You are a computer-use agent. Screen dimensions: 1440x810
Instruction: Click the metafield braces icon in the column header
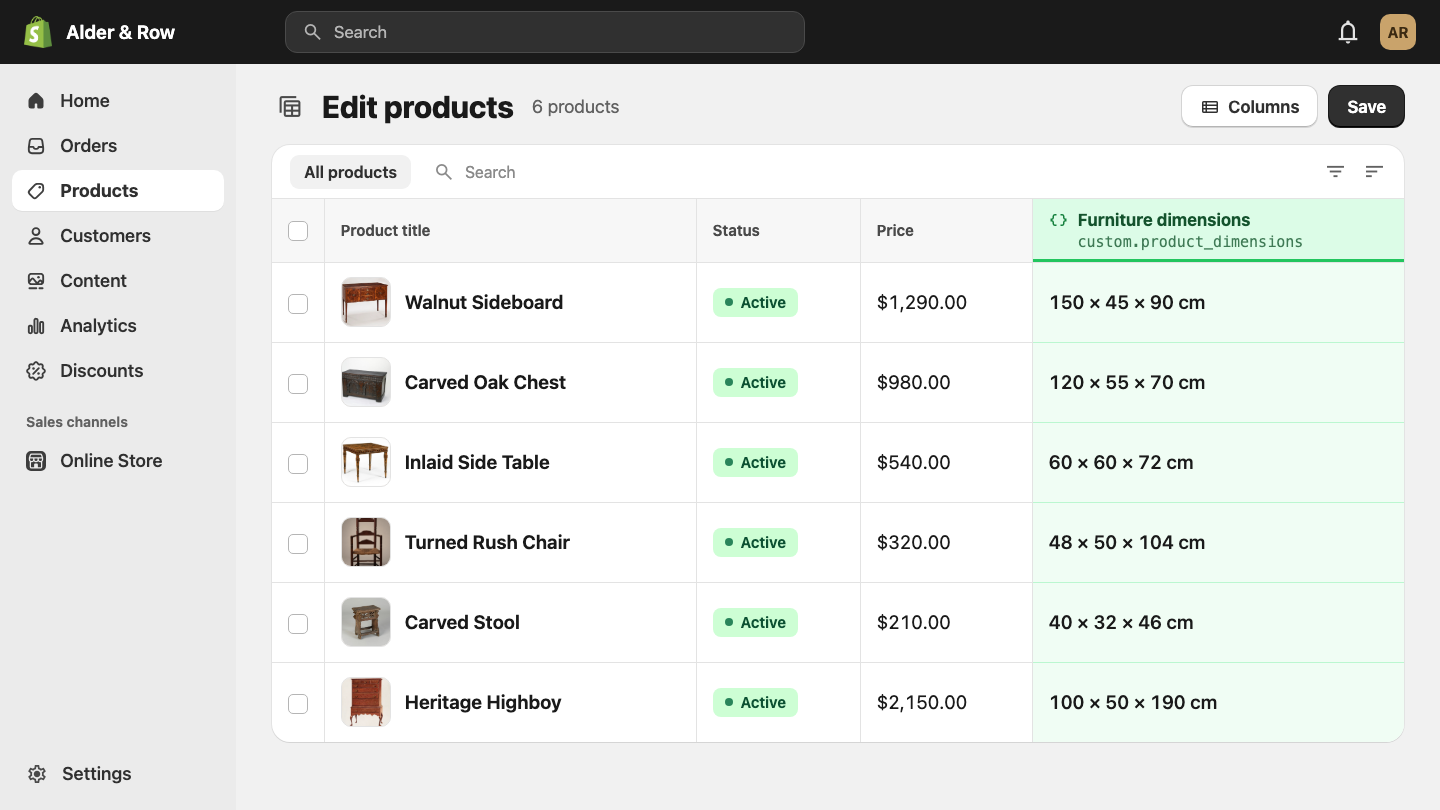click(x=1058, y=220)
